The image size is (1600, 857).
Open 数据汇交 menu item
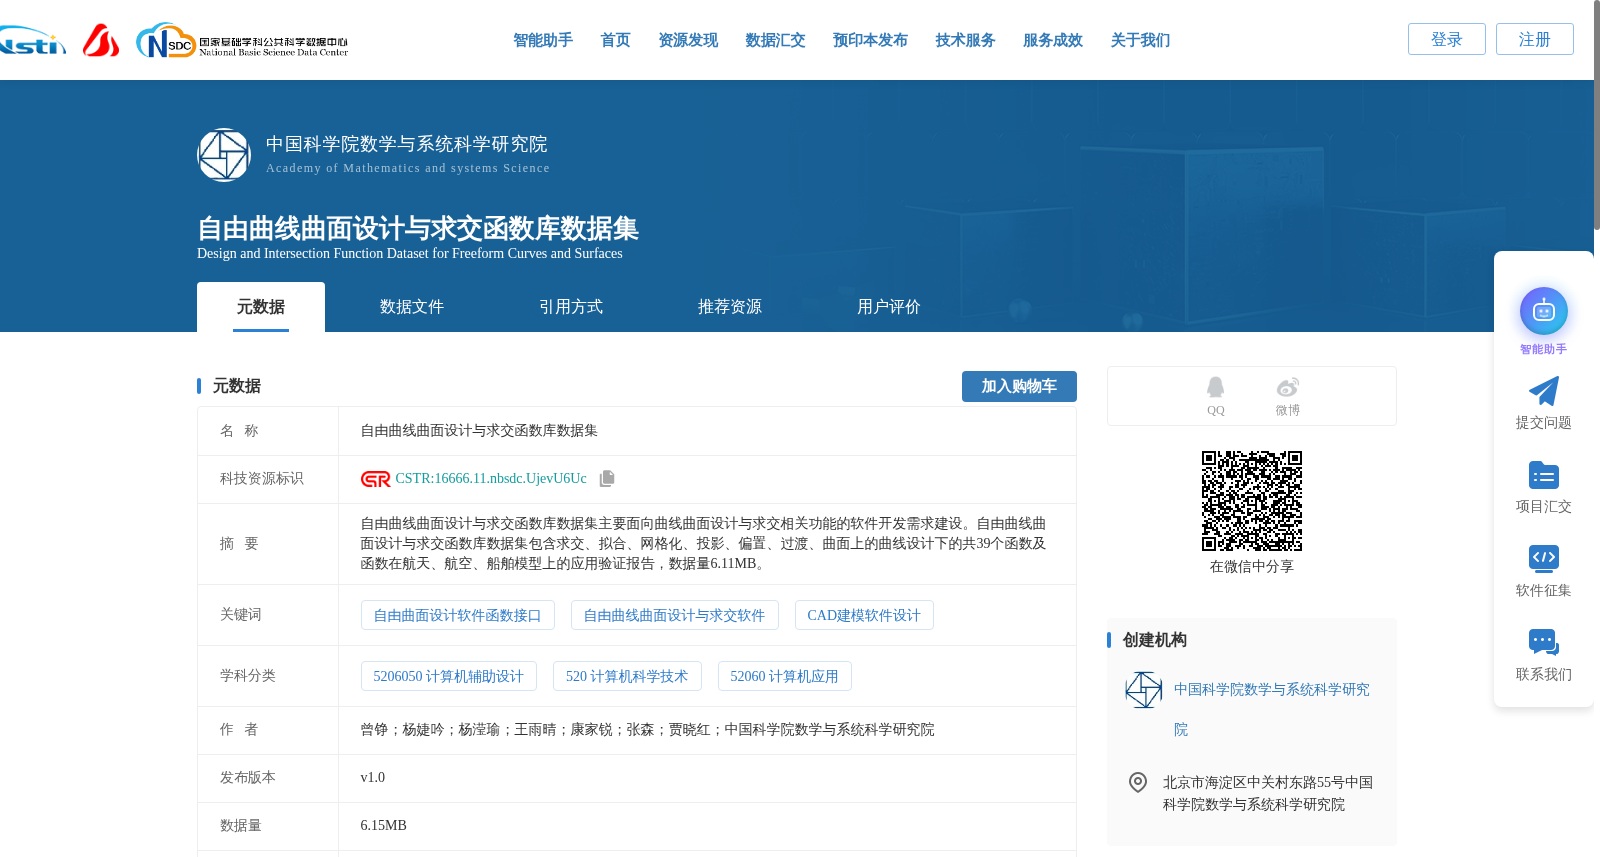pyautogui.click(x=775, y=40)
